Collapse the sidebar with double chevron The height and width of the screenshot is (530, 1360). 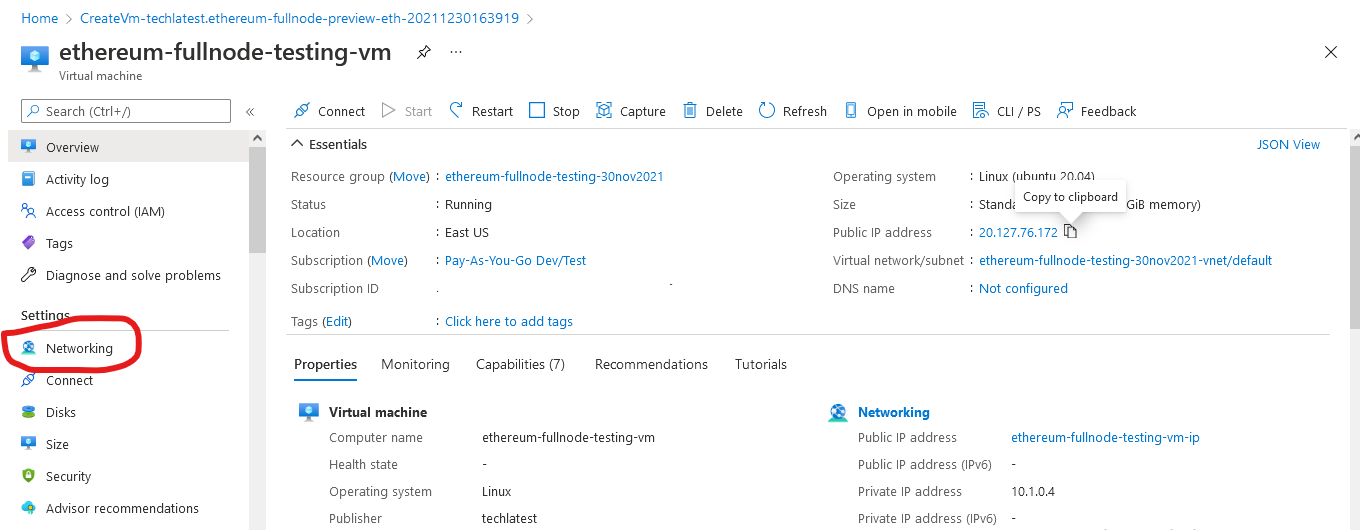tap(250, 112)
